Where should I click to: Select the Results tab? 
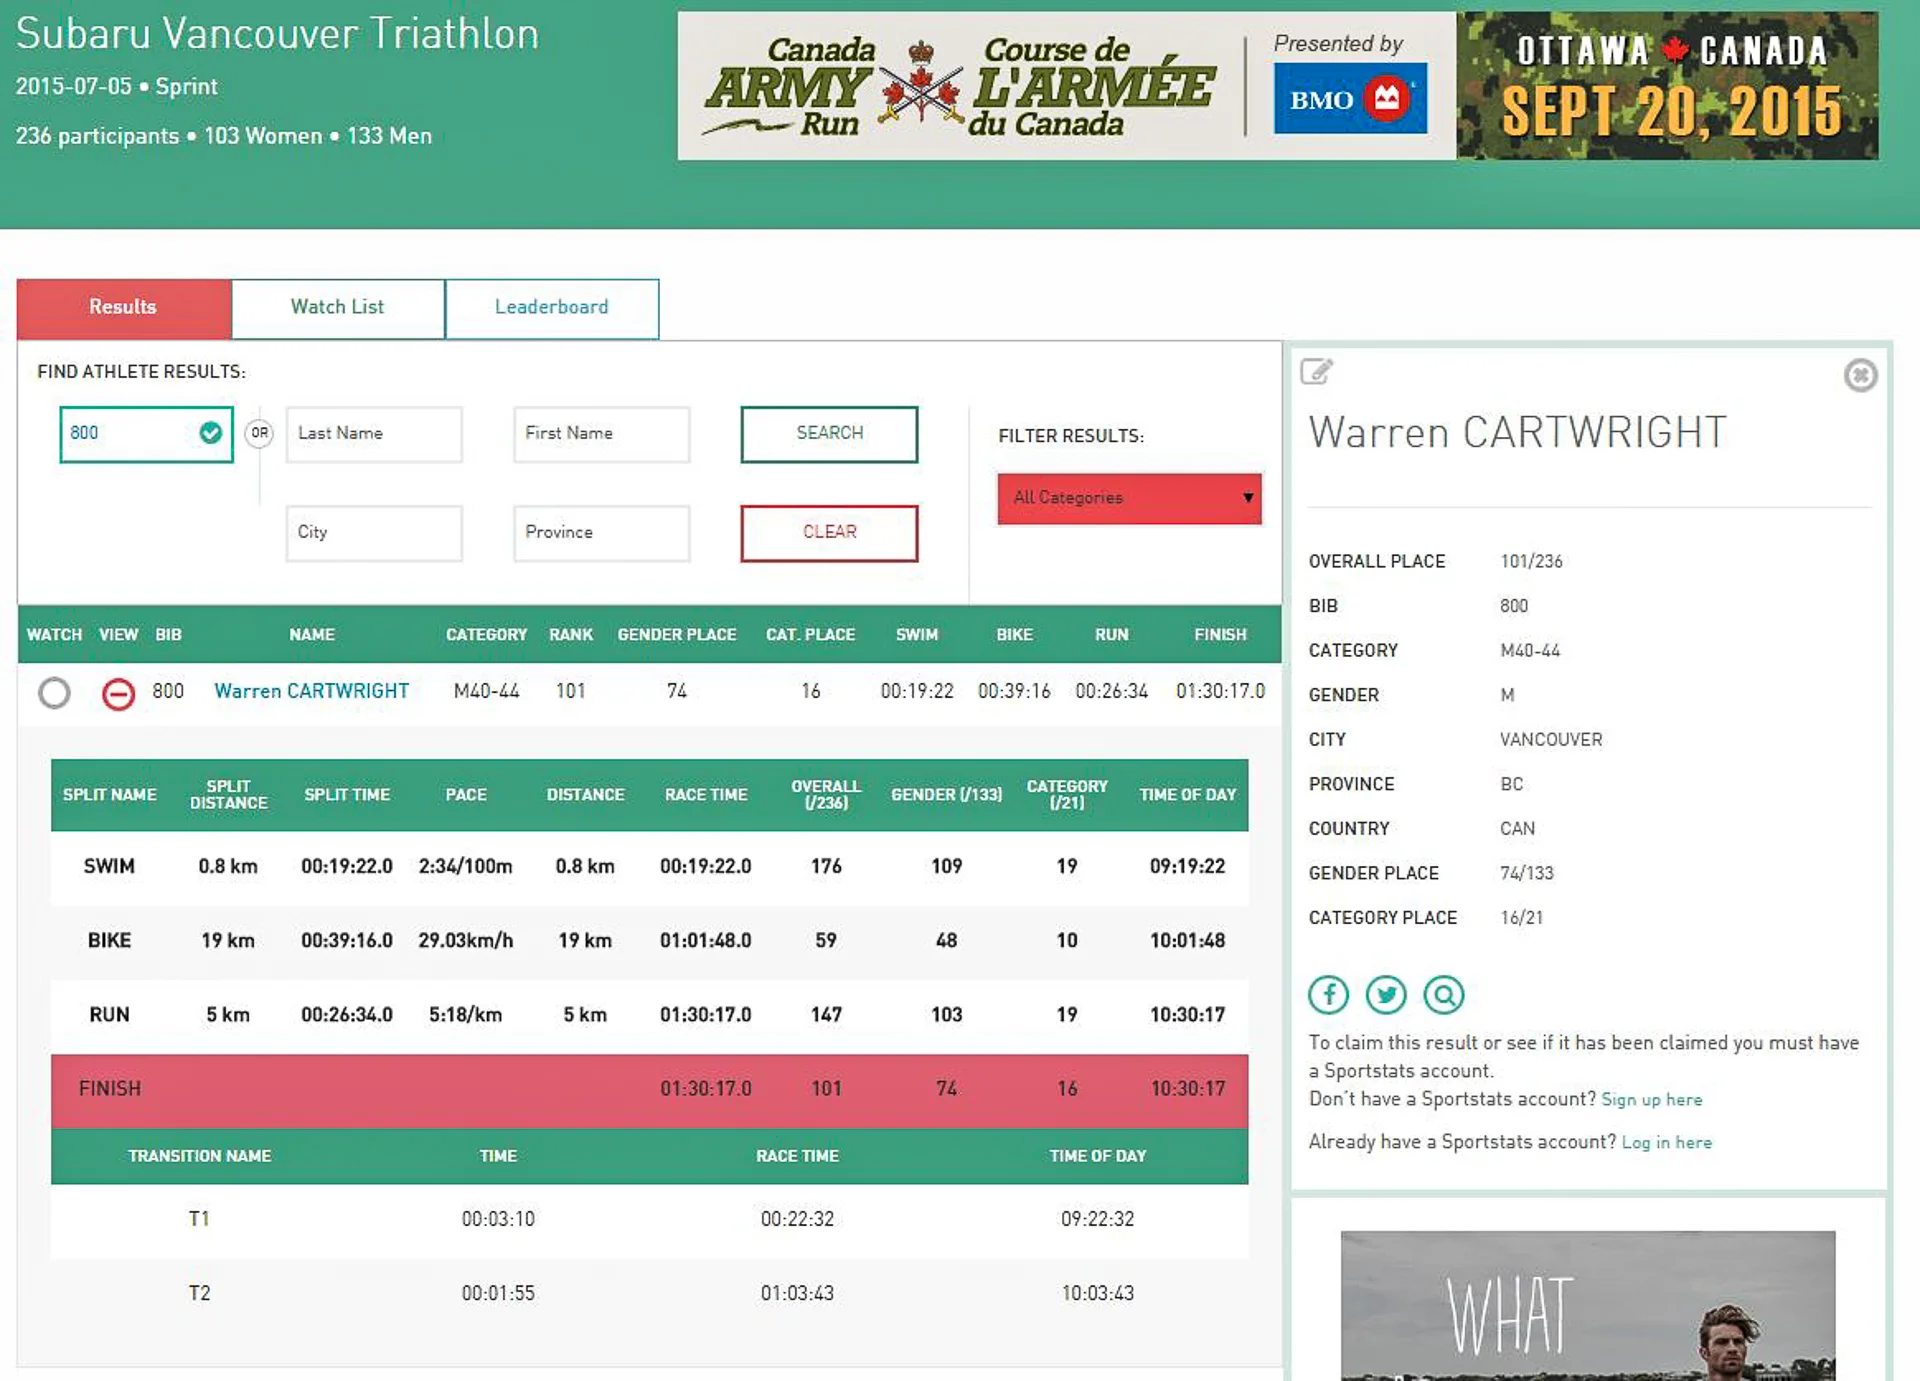(x=123, y=307)
